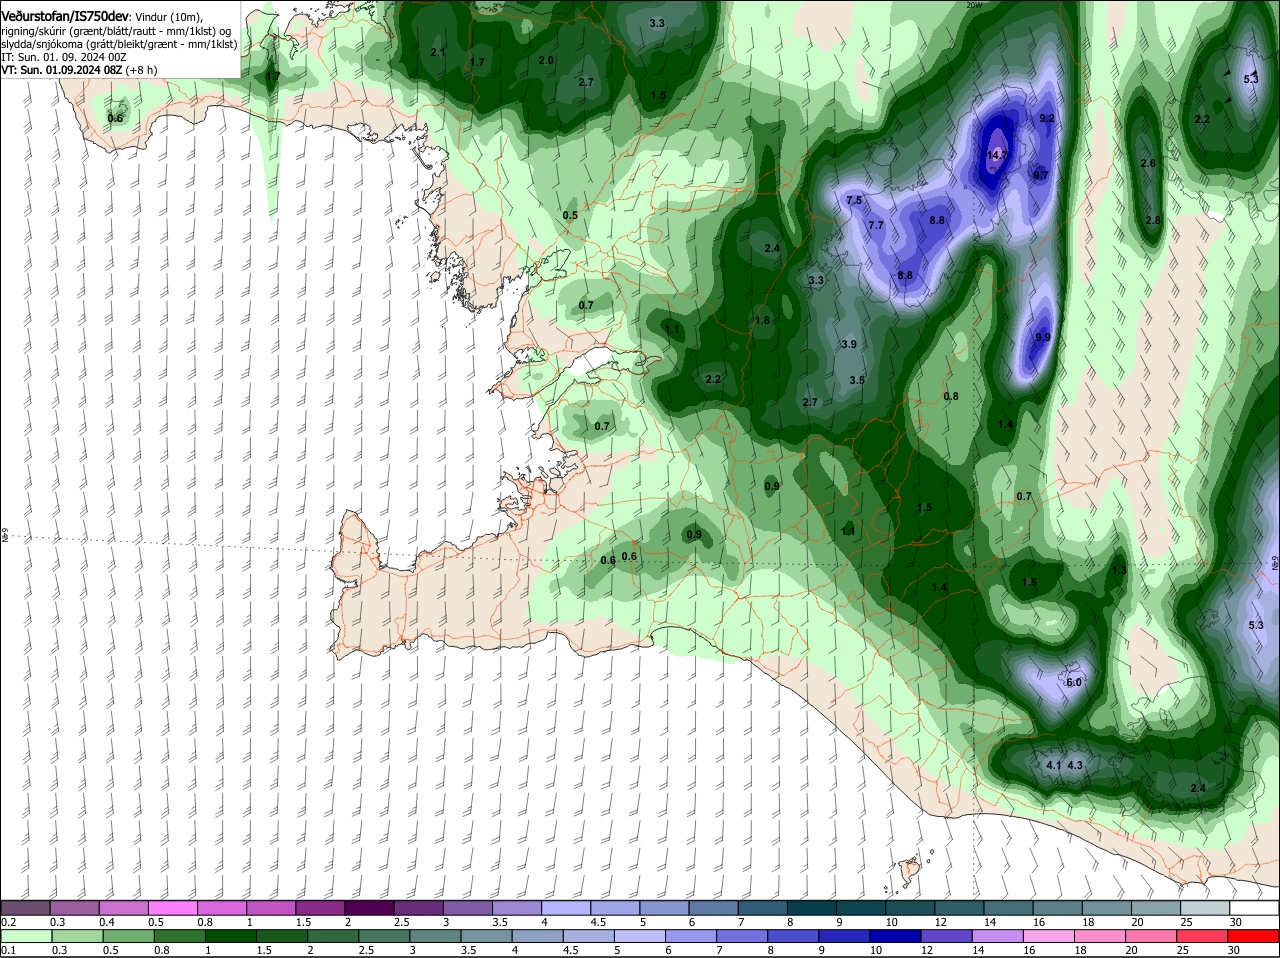The image size is (1280, 958).
Task: Click the 6.0 precipitation value
Action: tap(1074, 682)
